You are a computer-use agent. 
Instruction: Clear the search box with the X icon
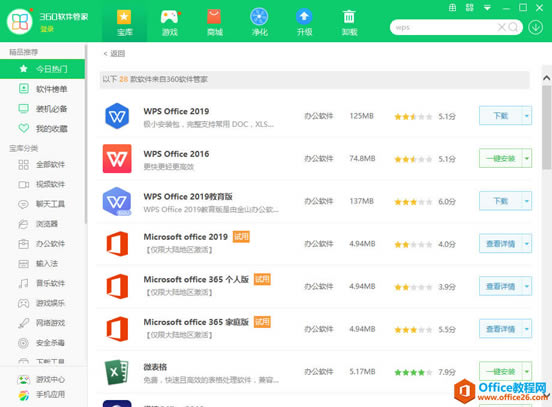[501, 27]
